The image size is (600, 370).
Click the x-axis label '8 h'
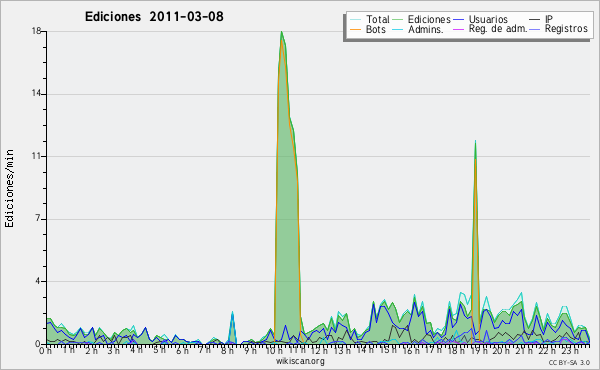[x=227, y=351]
